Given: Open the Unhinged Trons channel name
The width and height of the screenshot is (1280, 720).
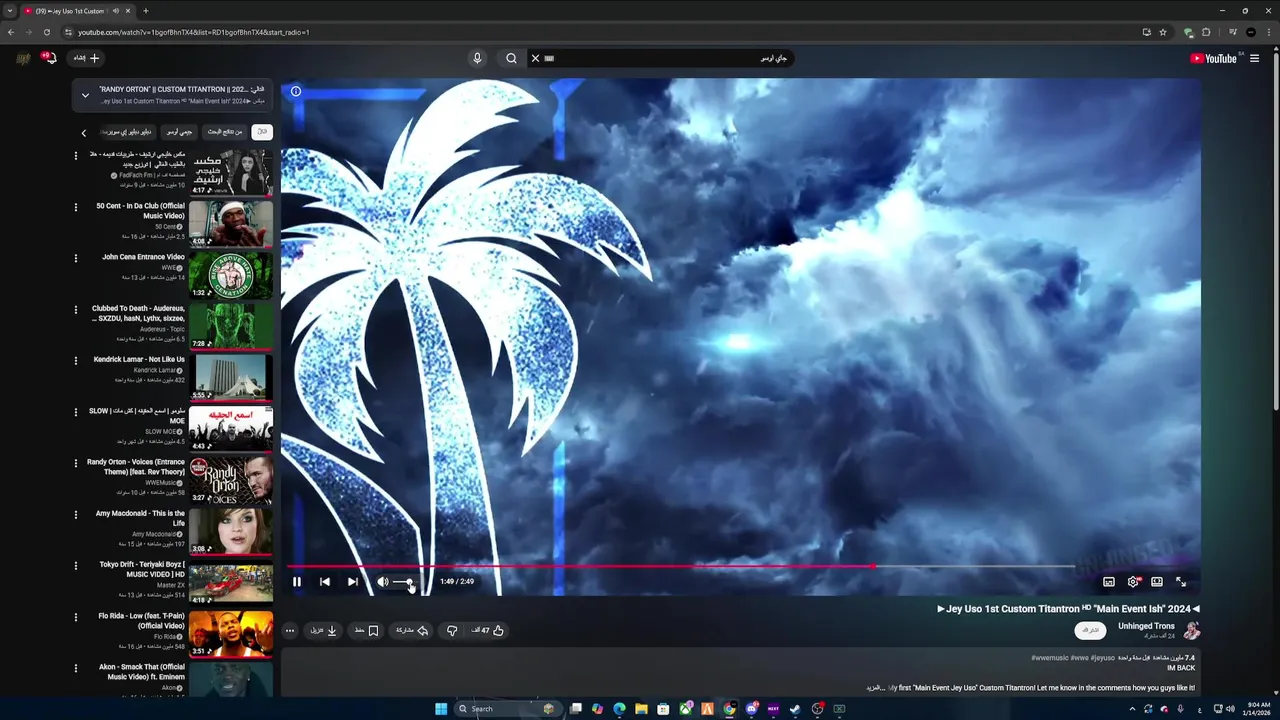Looking at the screenshot, I should tap(1146, 626).
